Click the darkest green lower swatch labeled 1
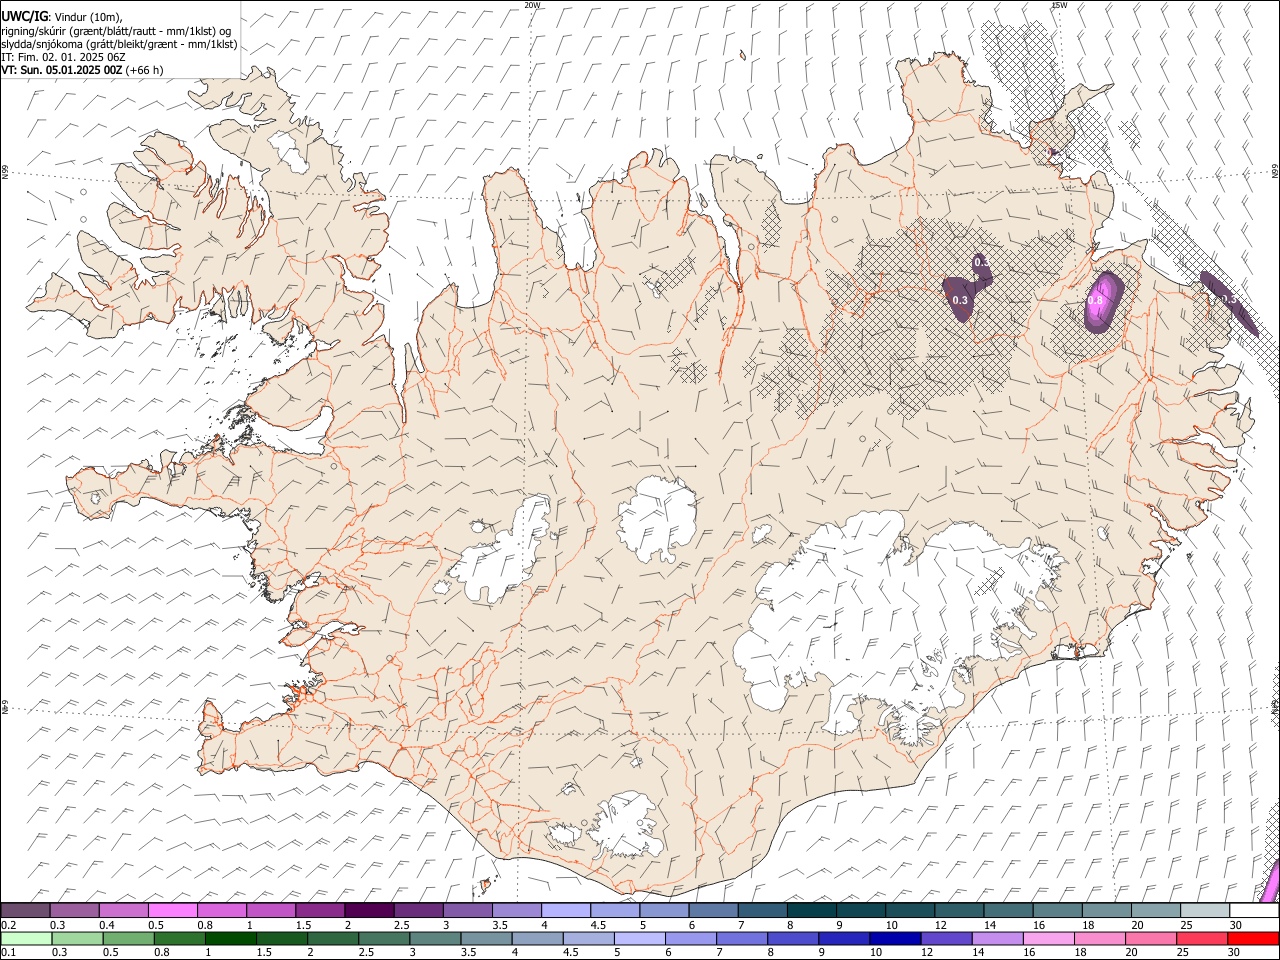This screenshot has height=960, width=1280. pyautogui.click(x=230, y=938)
